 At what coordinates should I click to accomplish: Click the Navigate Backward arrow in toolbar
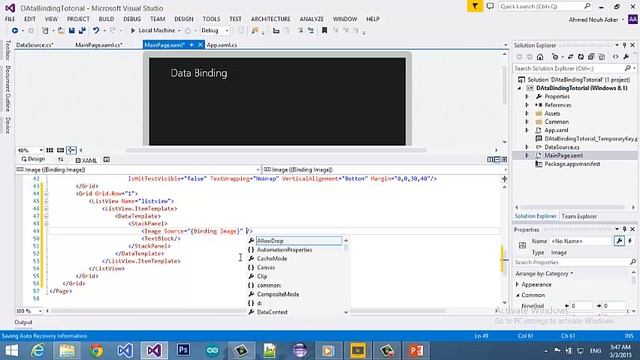pyautogui.click(x=15, y=31)
